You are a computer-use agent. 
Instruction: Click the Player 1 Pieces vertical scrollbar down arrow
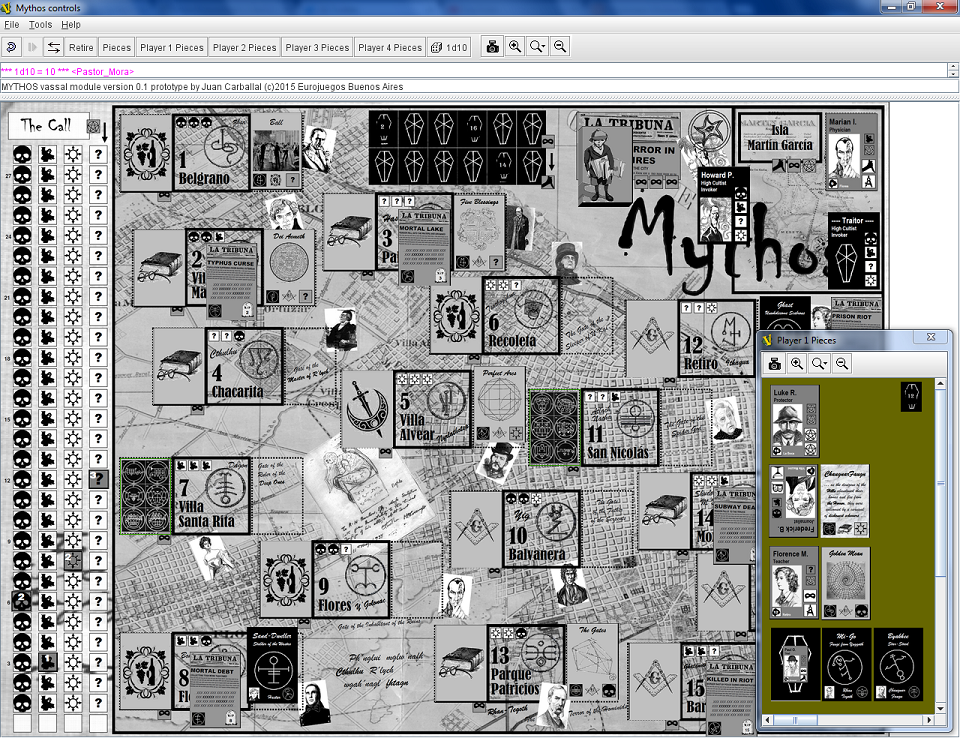click(941, 709)
